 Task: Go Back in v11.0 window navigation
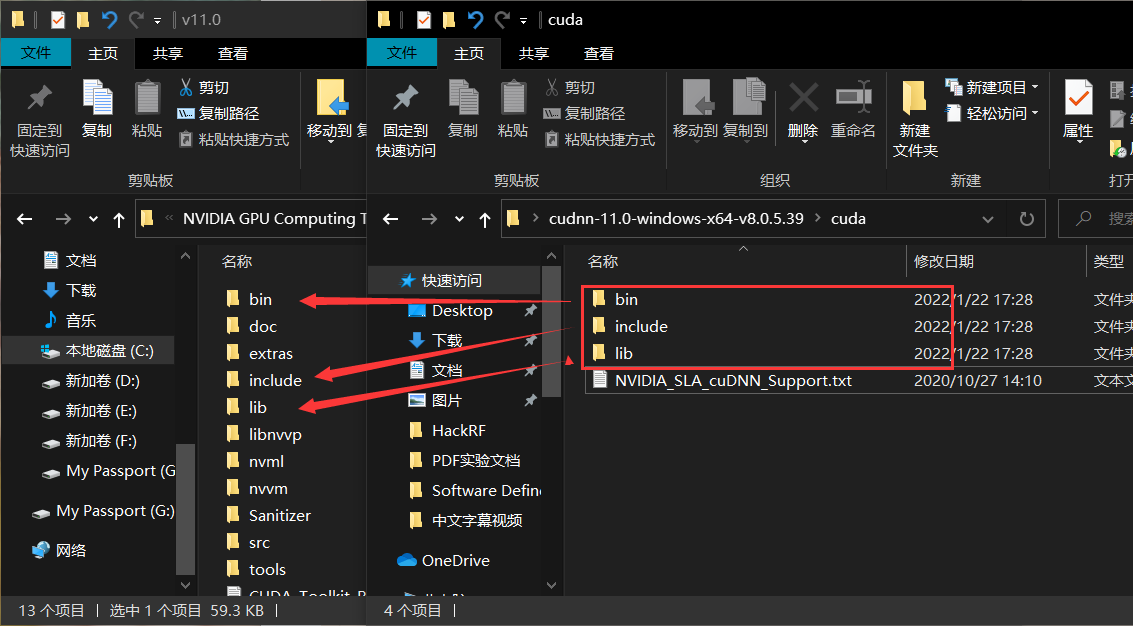pos(25,219)
